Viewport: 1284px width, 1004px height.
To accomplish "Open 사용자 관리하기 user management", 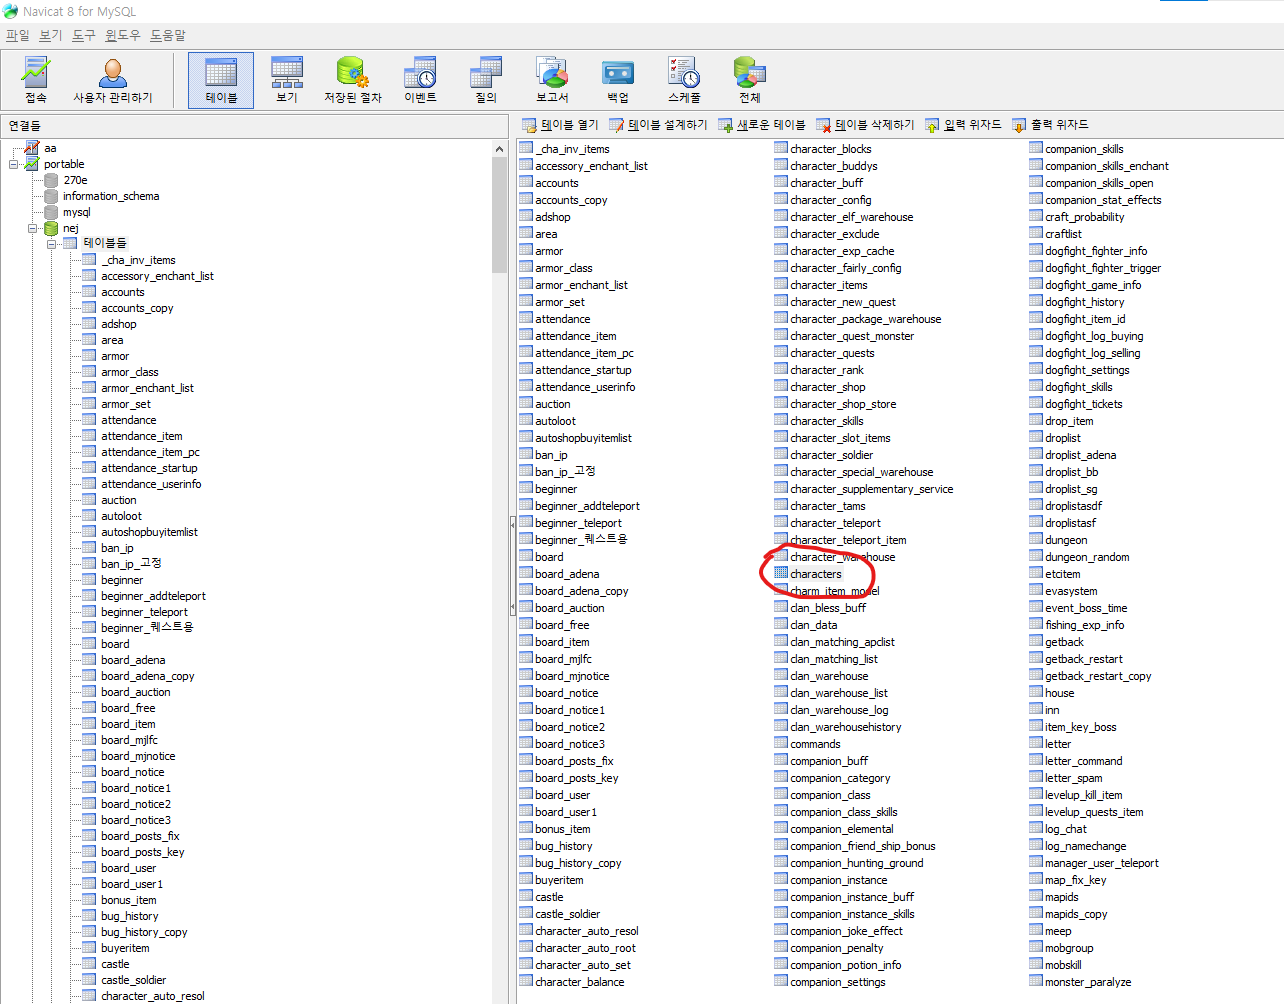I will point(112,80).
